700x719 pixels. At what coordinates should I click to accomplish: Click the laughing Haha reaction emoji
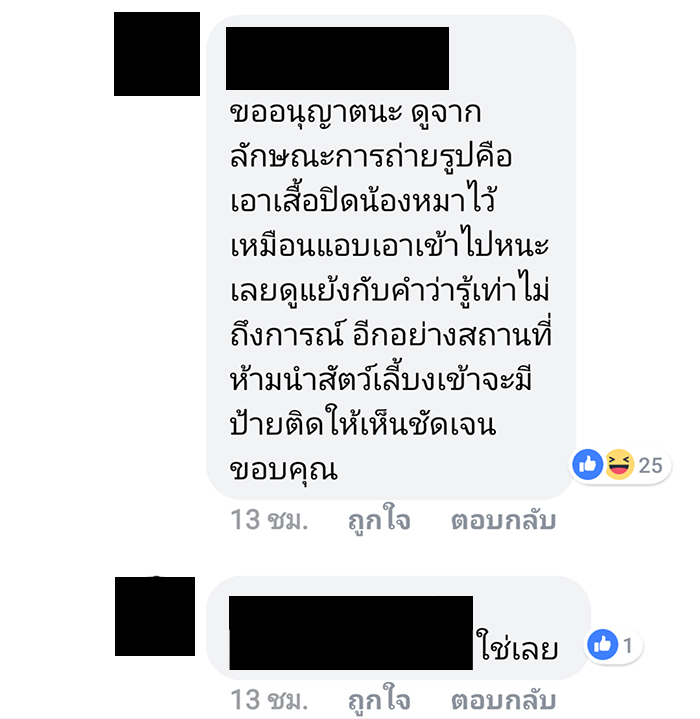click(x=619, y=465)
